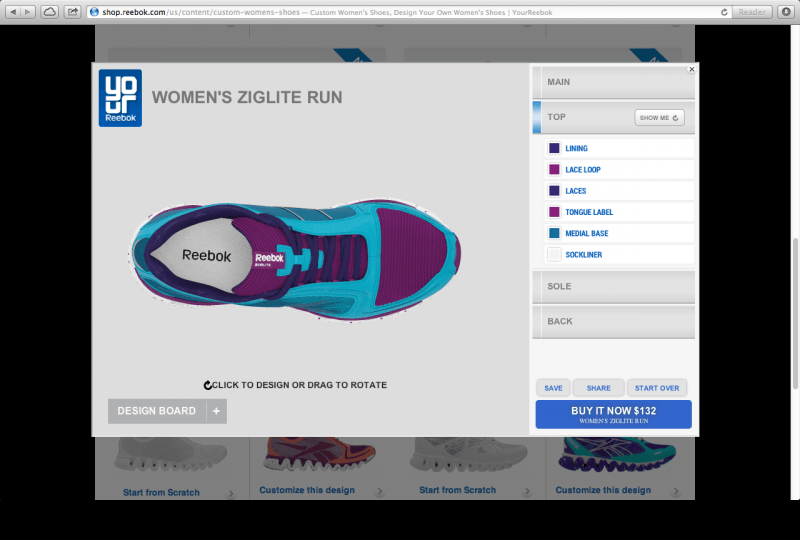Click the SAVE button

(x=553, y=388)
